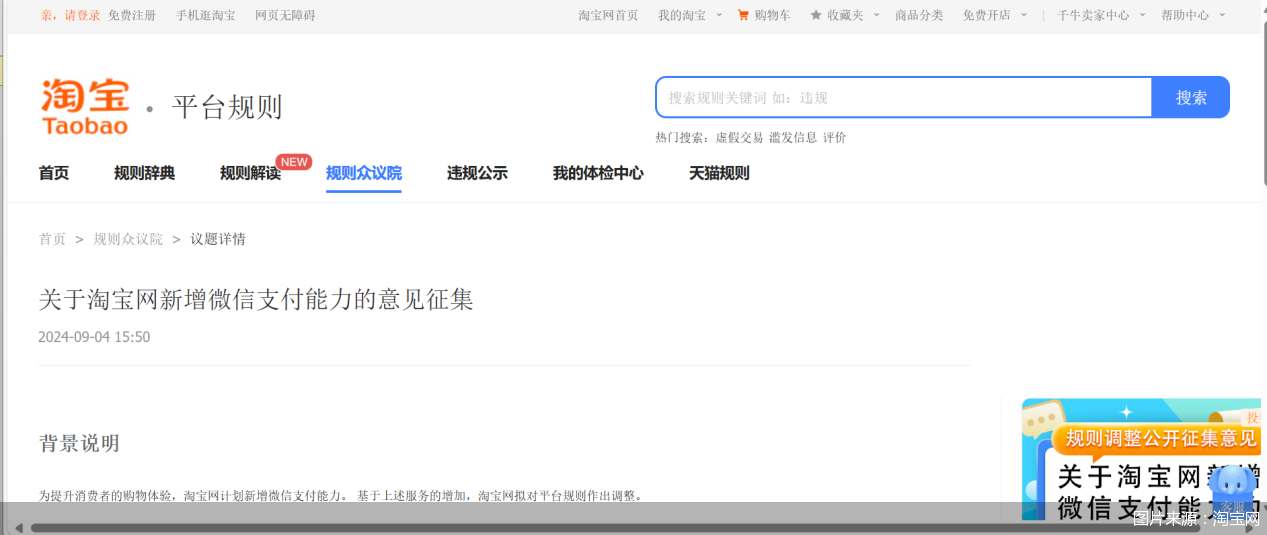Screen dimensions: 1267x535
Task: Click 规则众议院 in the breadcrumb
Action: 128,239
